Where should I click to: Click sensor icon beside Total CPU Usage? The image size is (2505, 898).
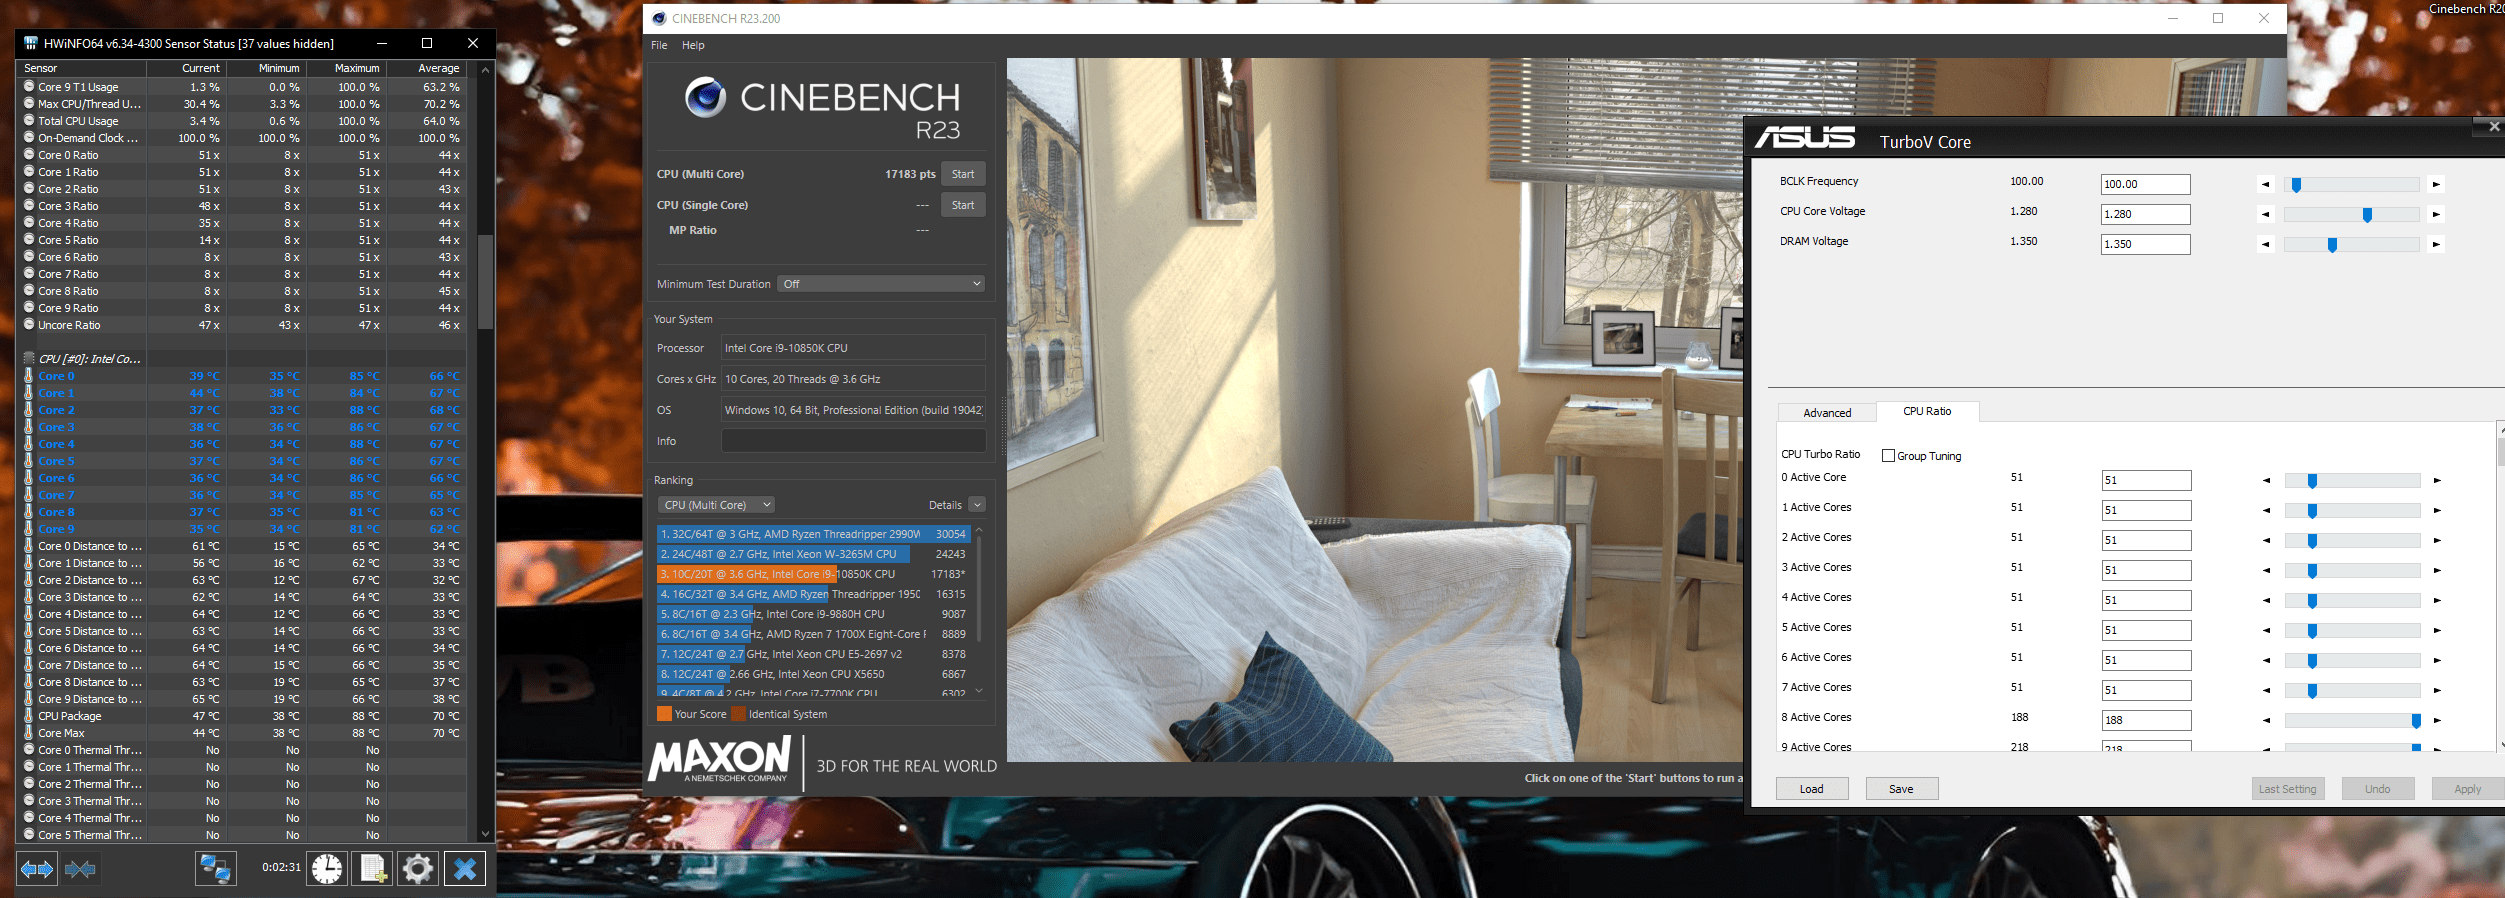tap(29, 121)
